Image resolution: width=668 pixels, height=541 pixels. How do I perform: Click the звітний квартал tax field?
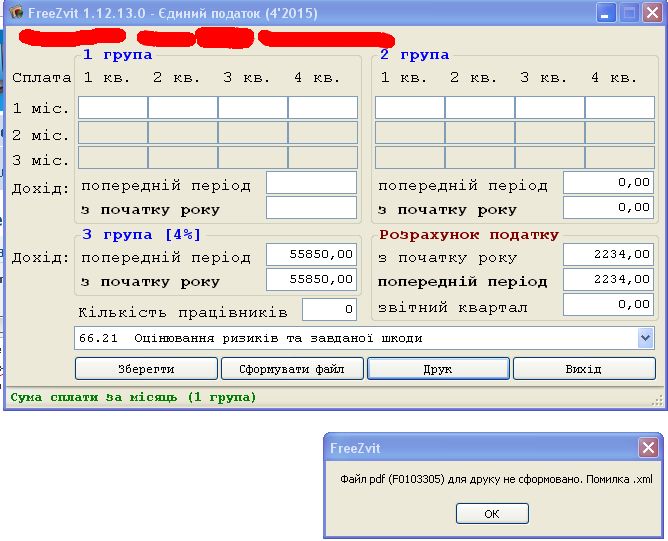(x=608, y=305)
